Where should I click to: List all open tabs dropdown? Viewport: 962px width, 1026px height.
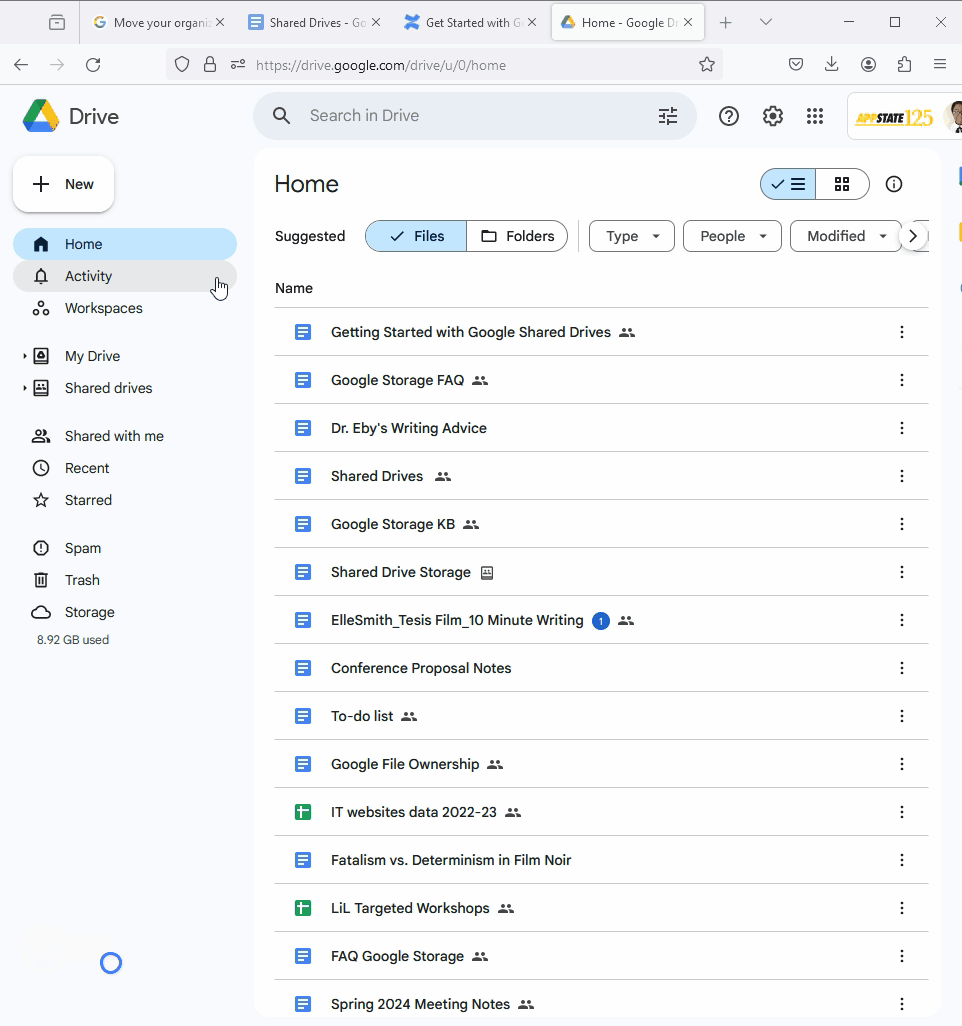(x=766, y=22)
